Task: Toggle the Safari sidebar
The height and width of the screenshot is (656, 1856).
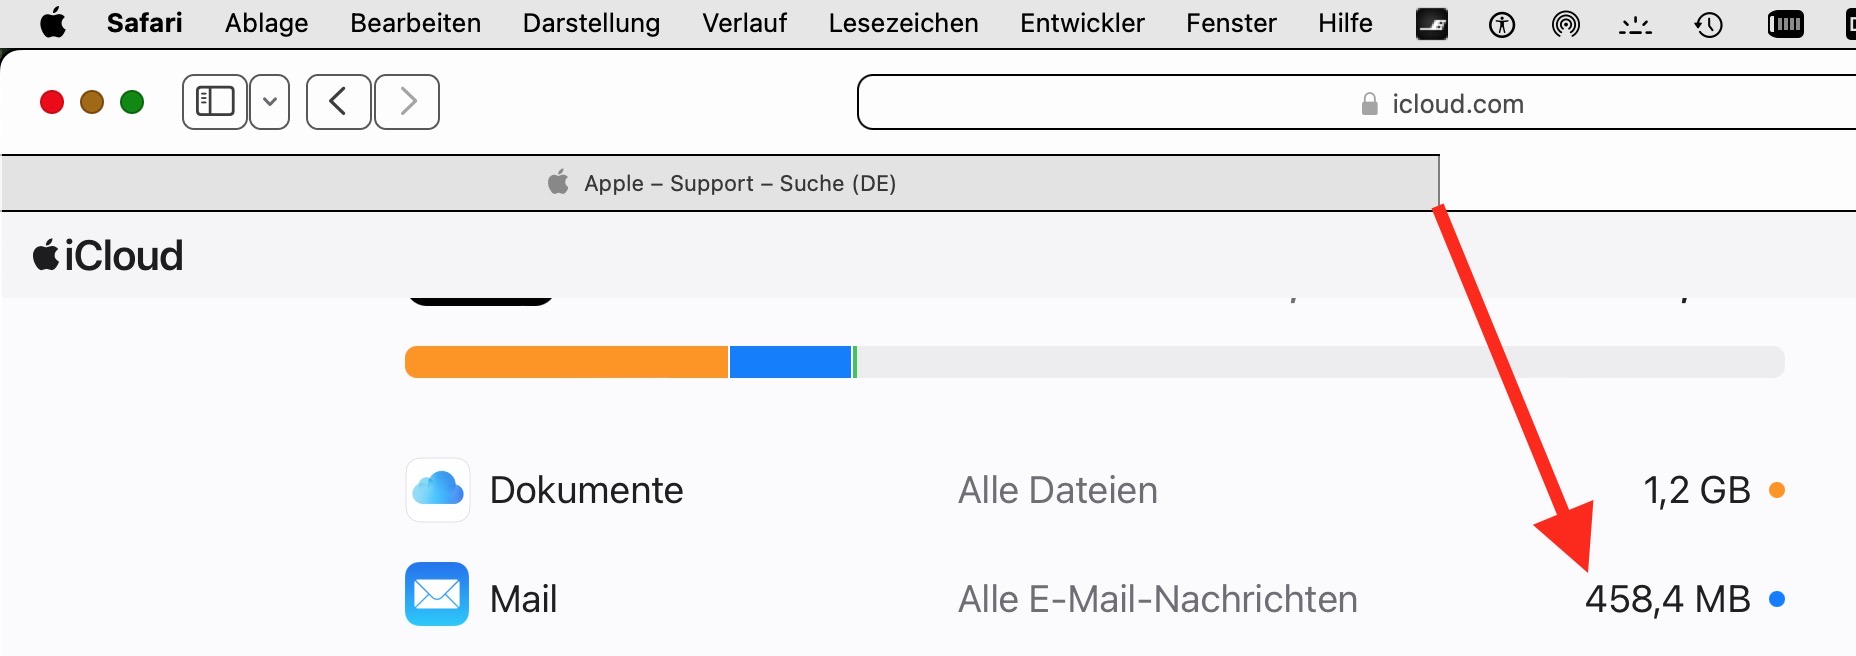Action: pos(215,102)
